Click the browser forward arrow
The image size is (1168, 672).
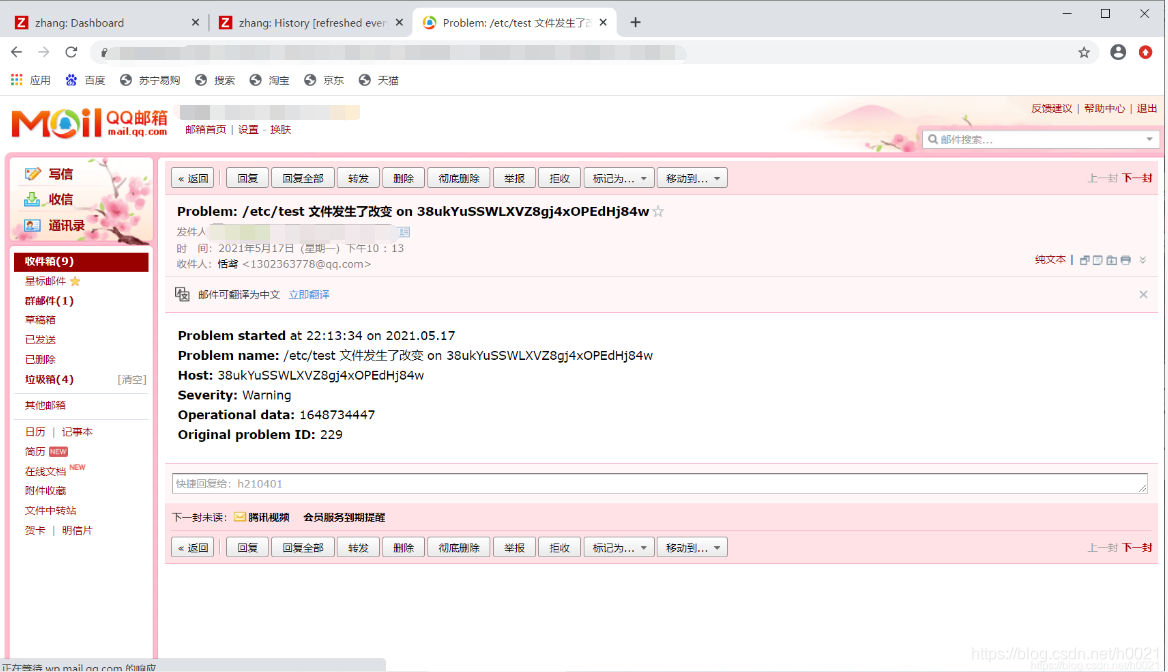44,52
